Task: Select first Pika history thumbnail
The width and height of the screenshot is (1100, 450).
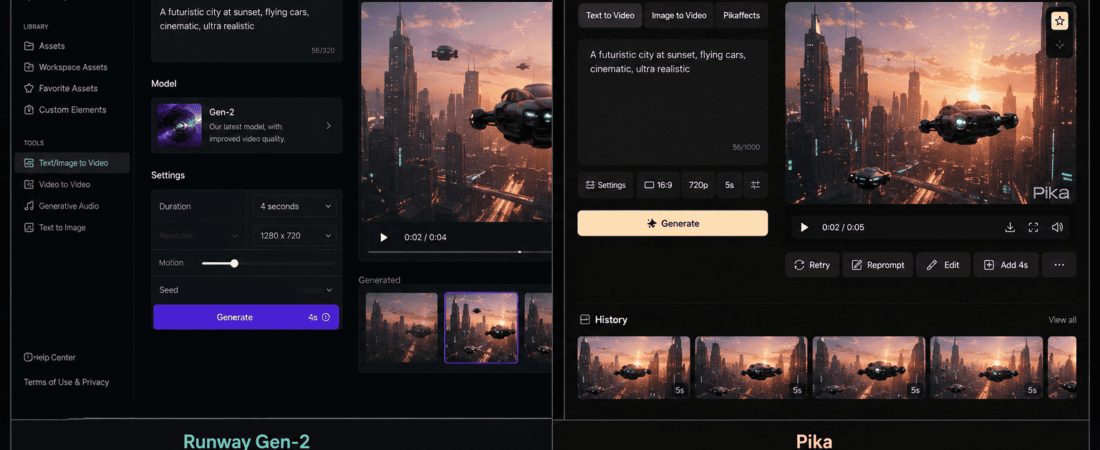Action: [x=633, y=368]
